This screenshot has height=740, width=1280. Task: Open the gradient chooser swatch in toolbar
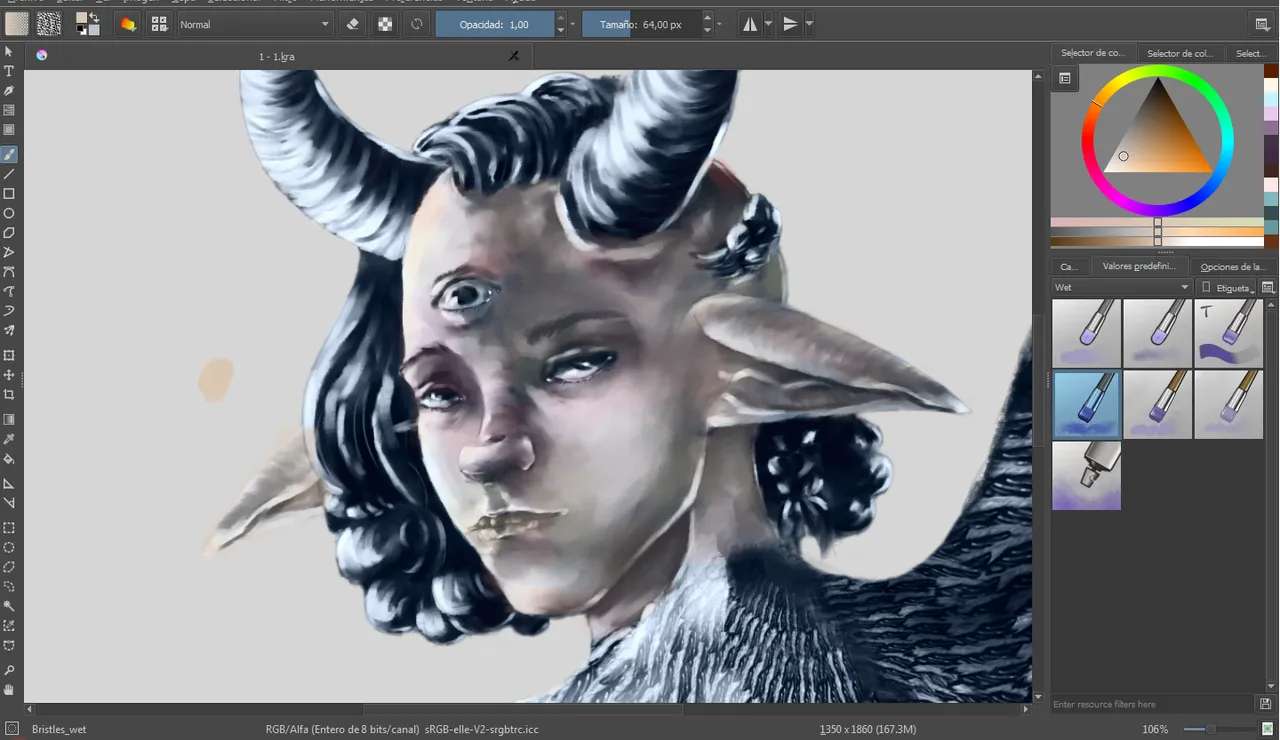coord(17,24)
